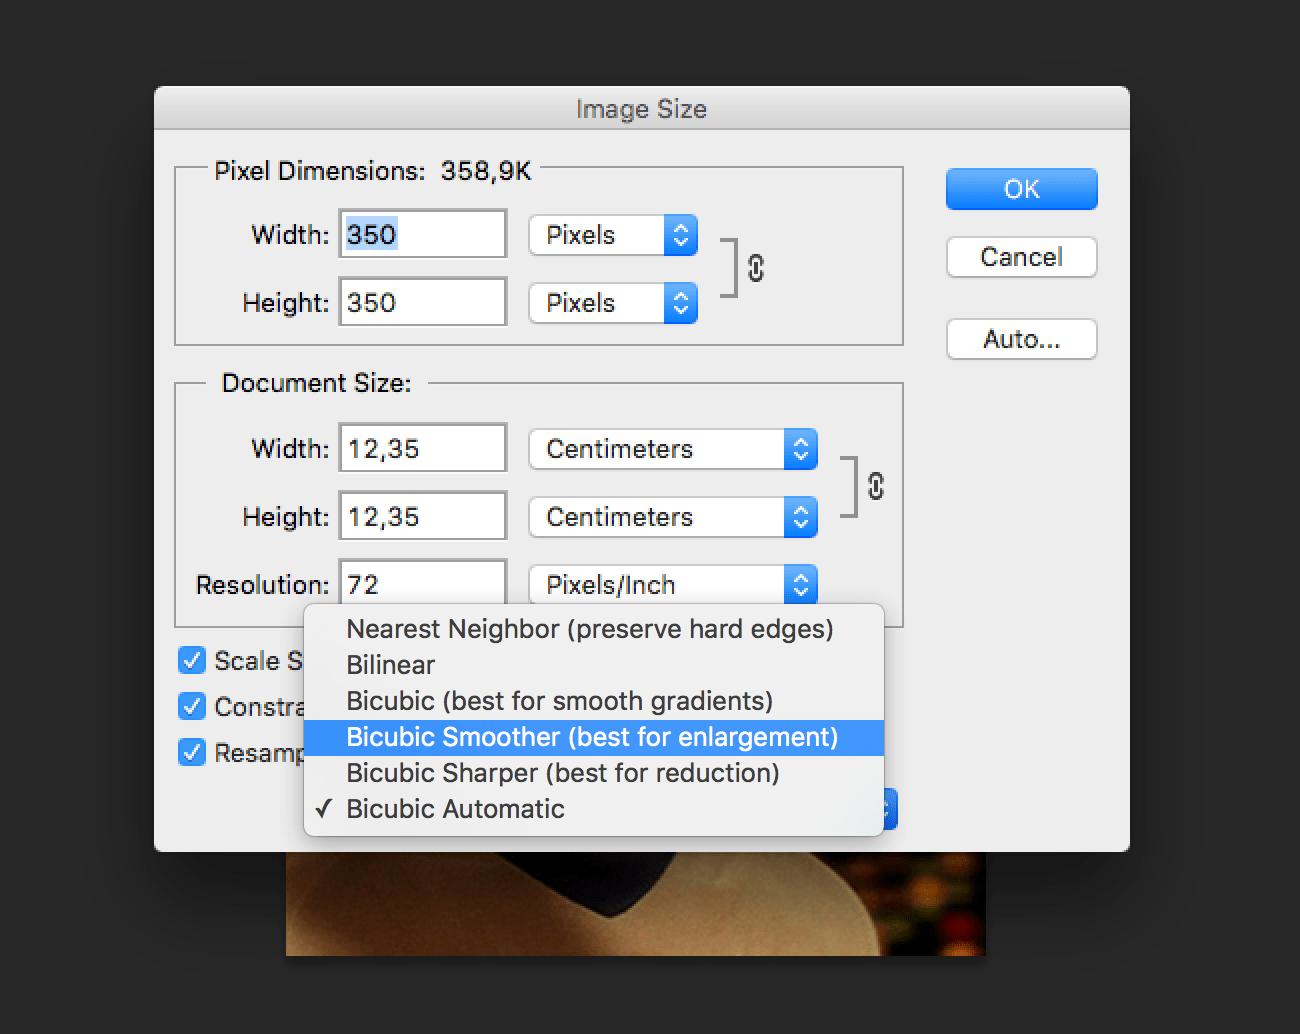Select Bilinear resampling method

pos(594,665)
